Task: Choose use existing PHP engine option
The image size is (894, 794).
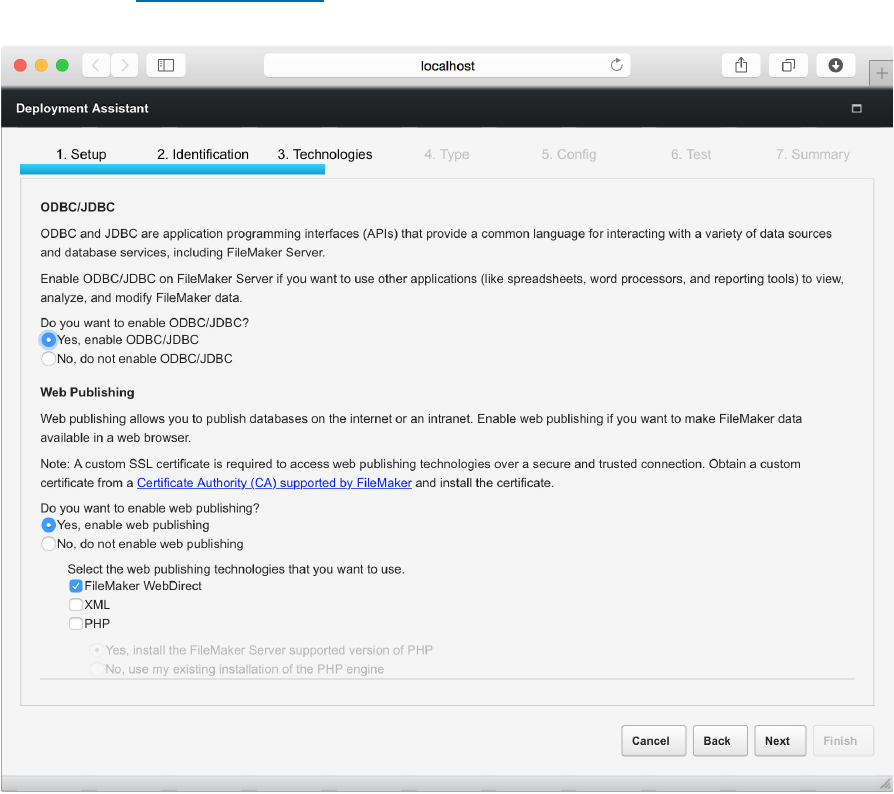Action: 97,669
